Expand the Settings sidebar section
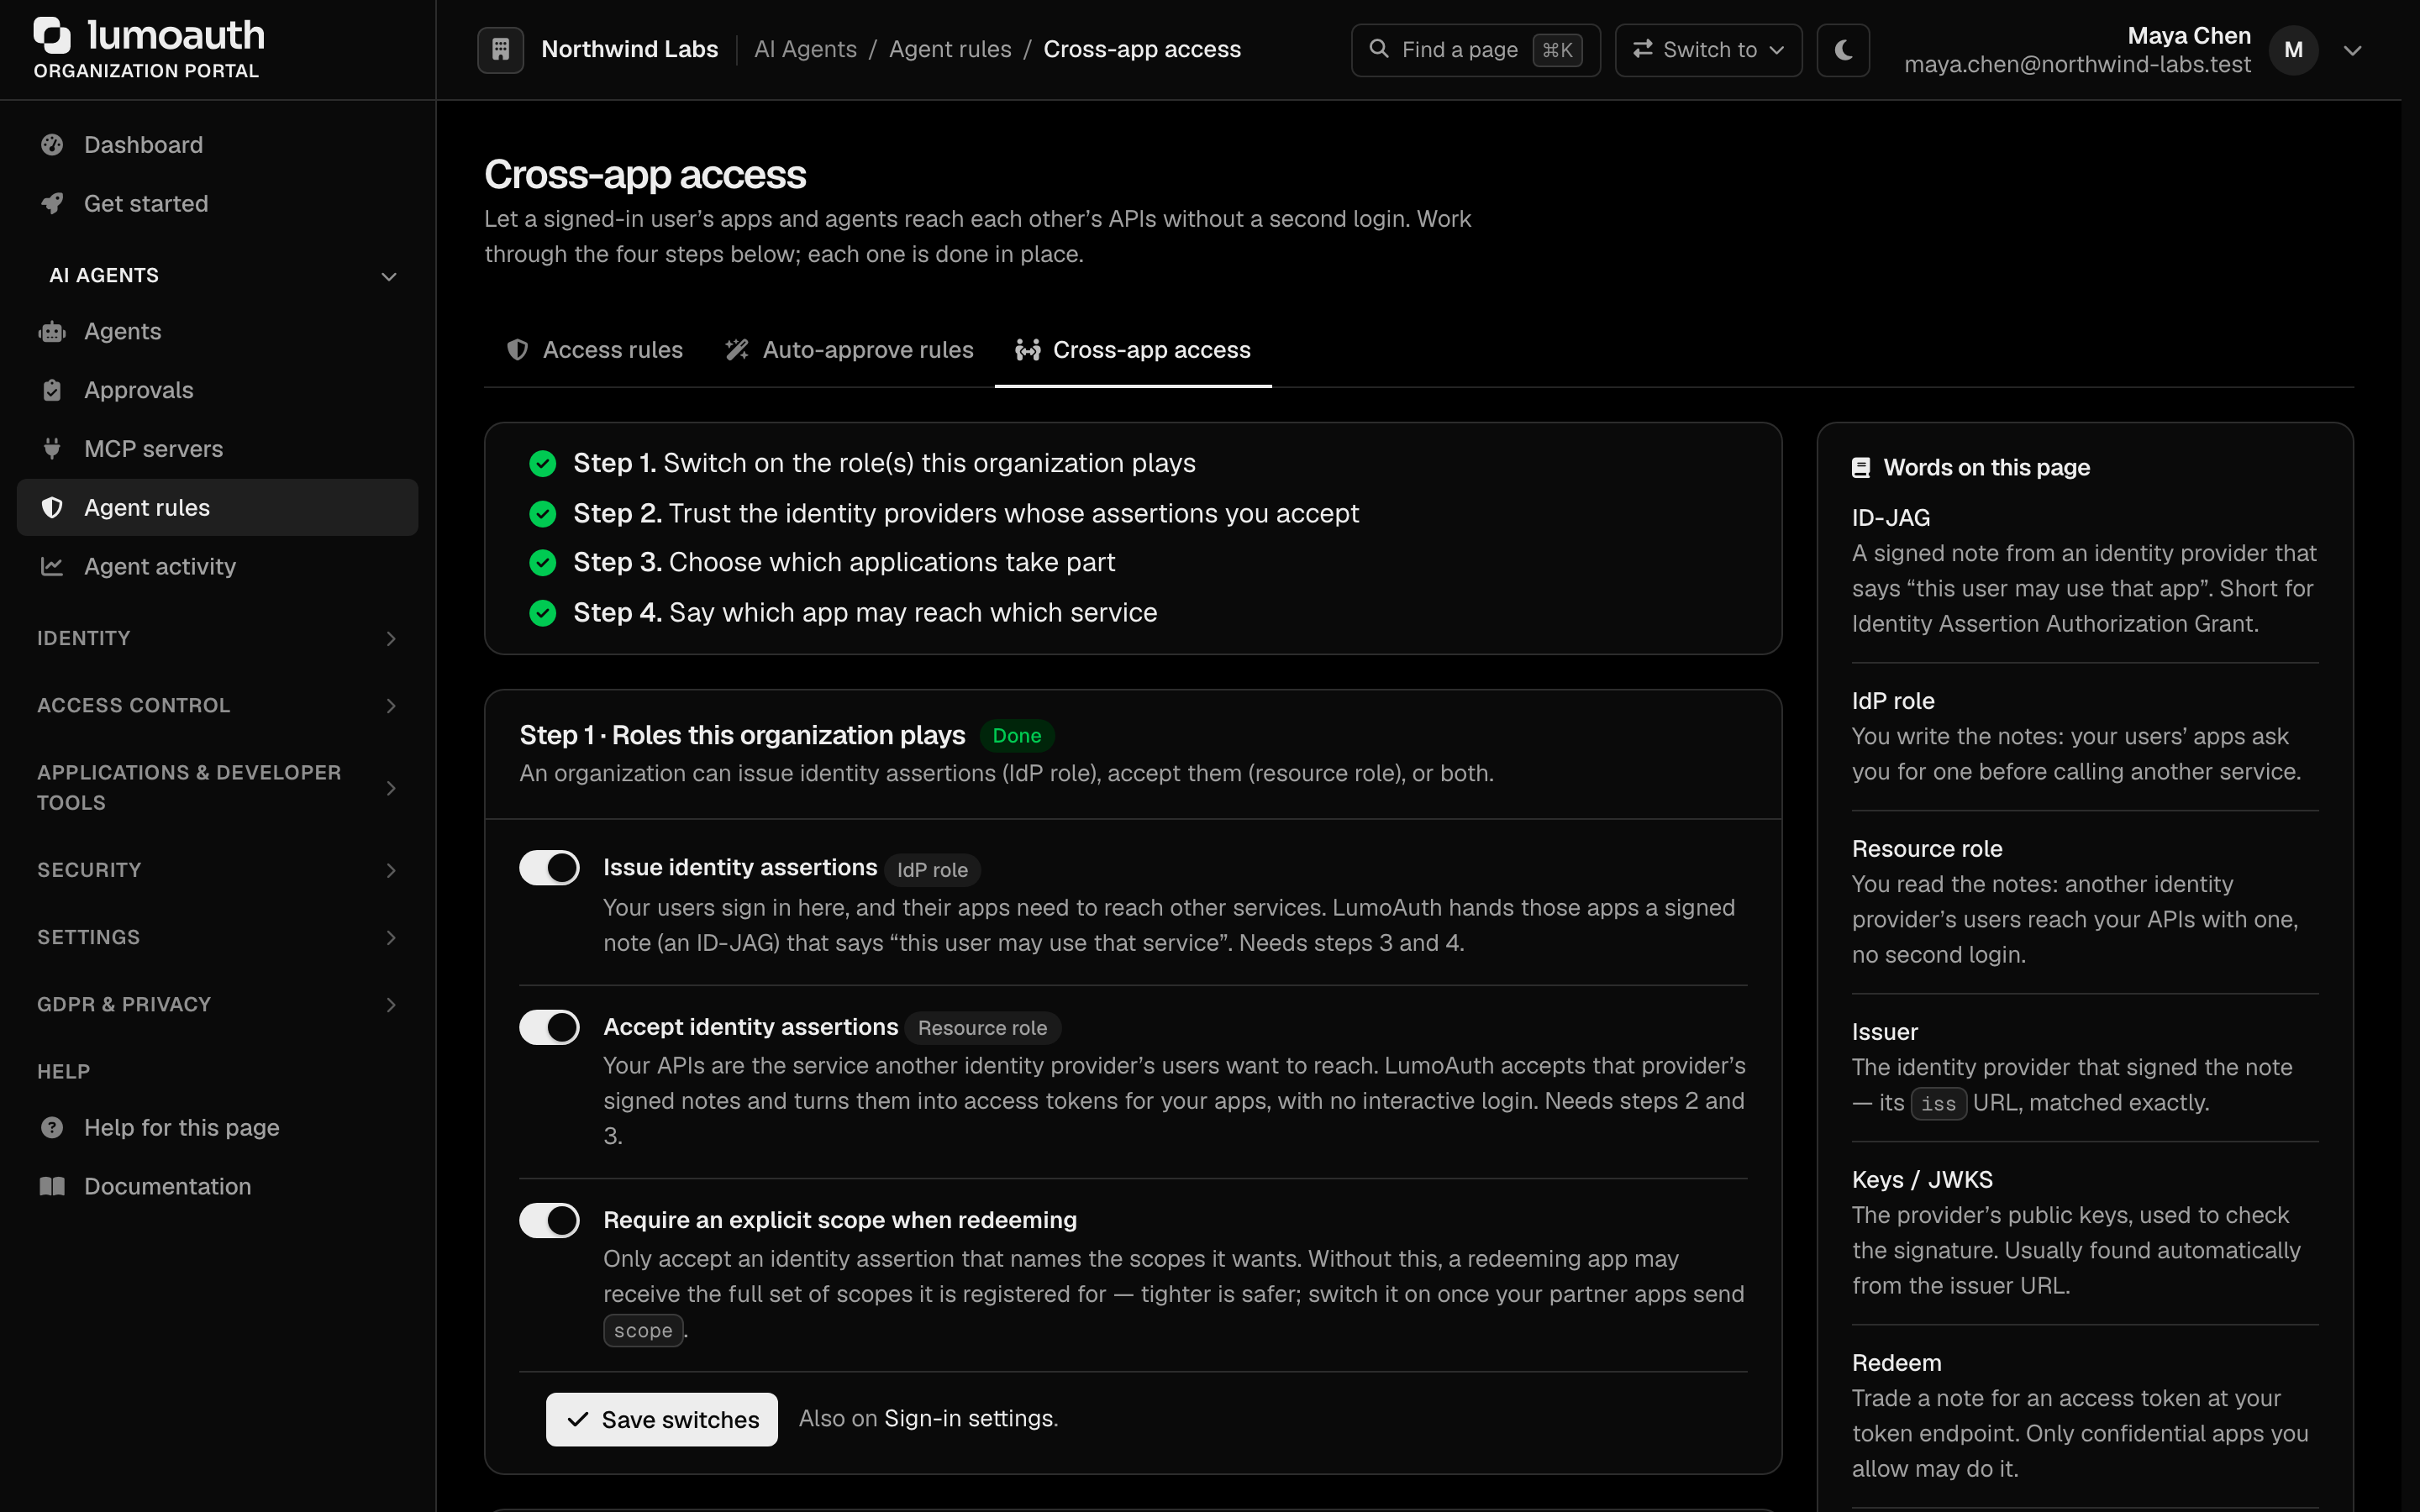This screenshot has width=2420, height=1512. (x=217, y=938)
